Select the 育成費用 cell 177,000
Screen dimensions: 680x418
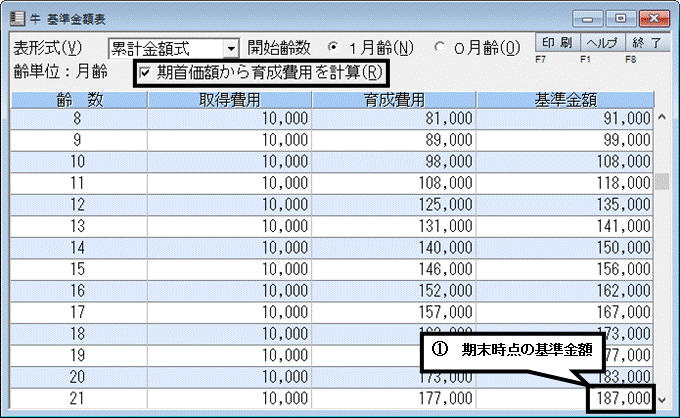(x=394, y=398)
